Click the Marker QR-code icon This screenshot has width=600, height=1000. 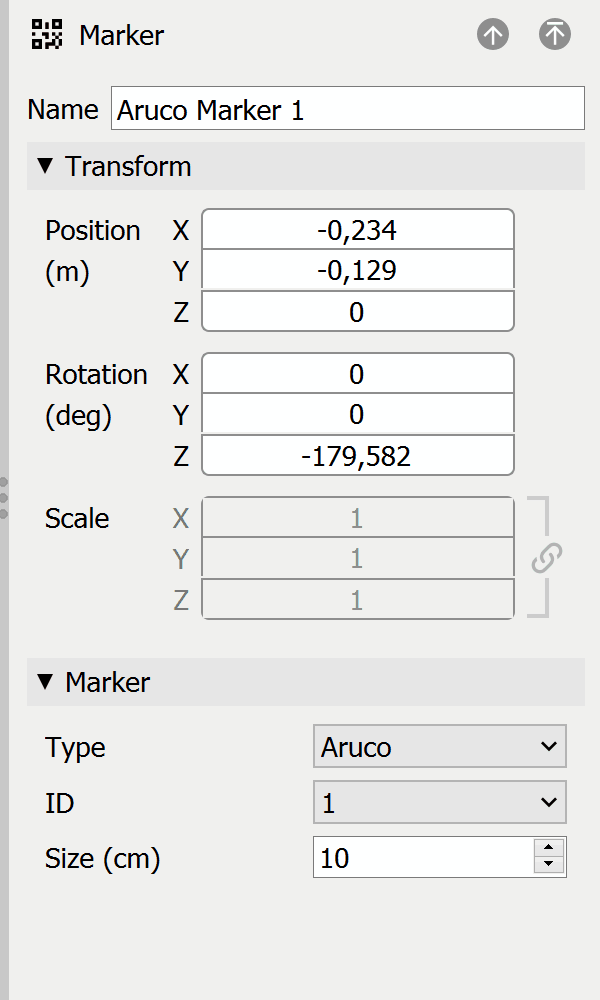click(x=47, y=35)
